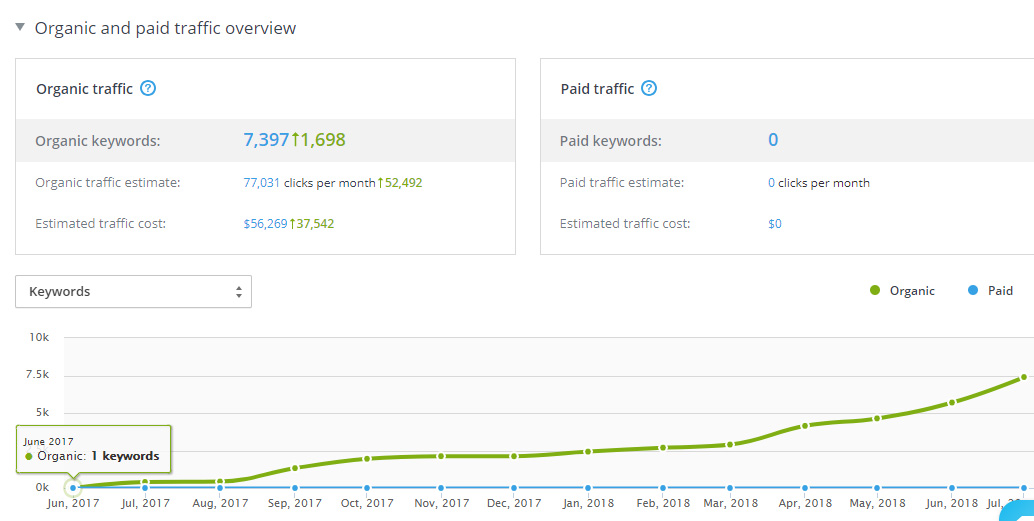Click the Organic keywords: row label
Screen dimensions: 1034x521
point(98,141)
